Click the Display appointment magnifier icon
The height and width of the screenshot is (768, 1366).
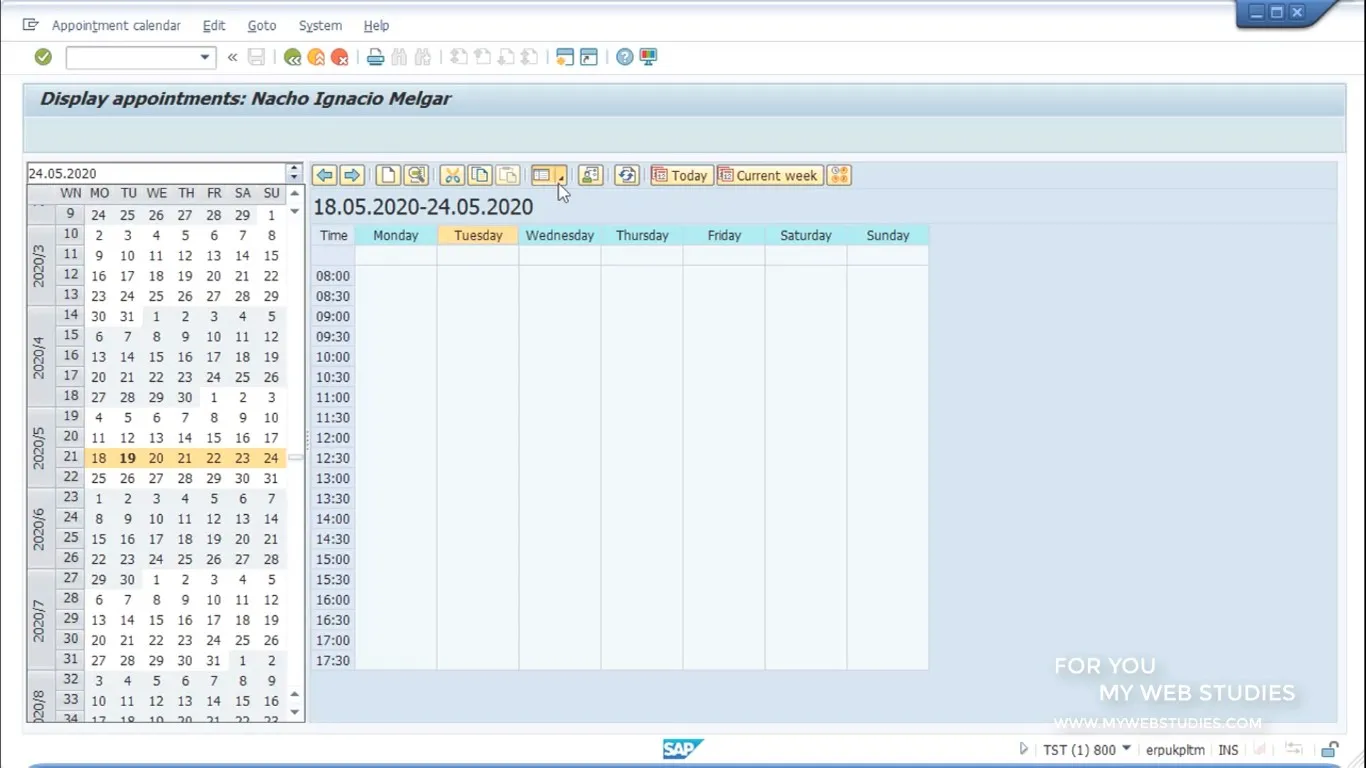[416, 175]
